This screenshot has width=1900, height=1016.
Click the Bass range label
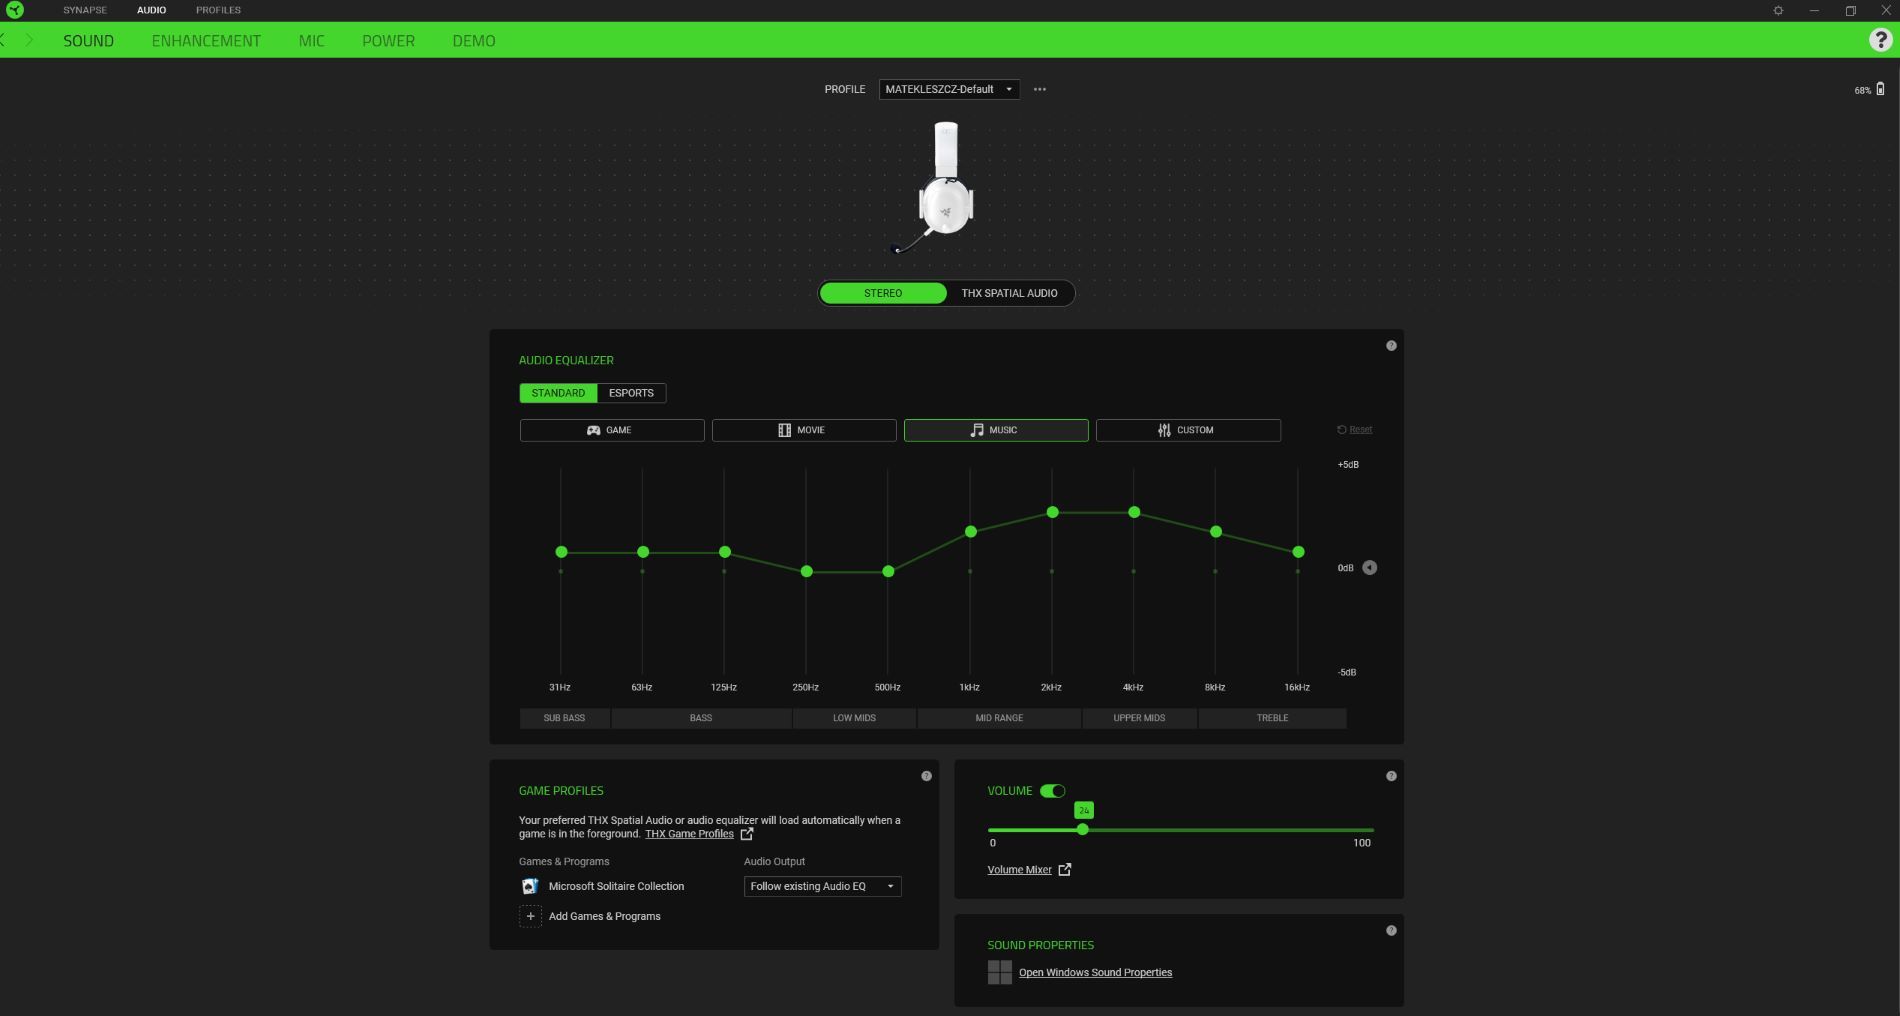(x=701, y=718)
